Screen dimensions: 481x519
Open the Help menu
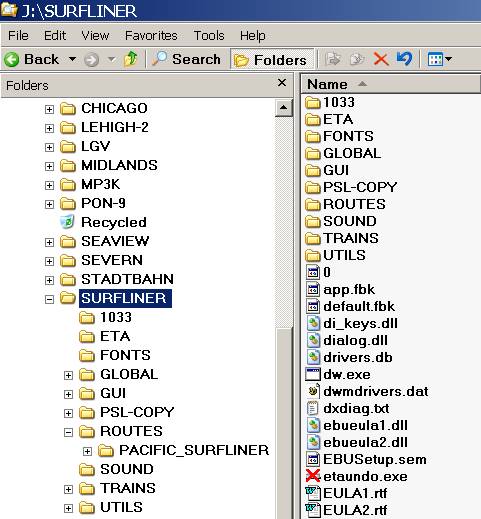tap(253, 36)
